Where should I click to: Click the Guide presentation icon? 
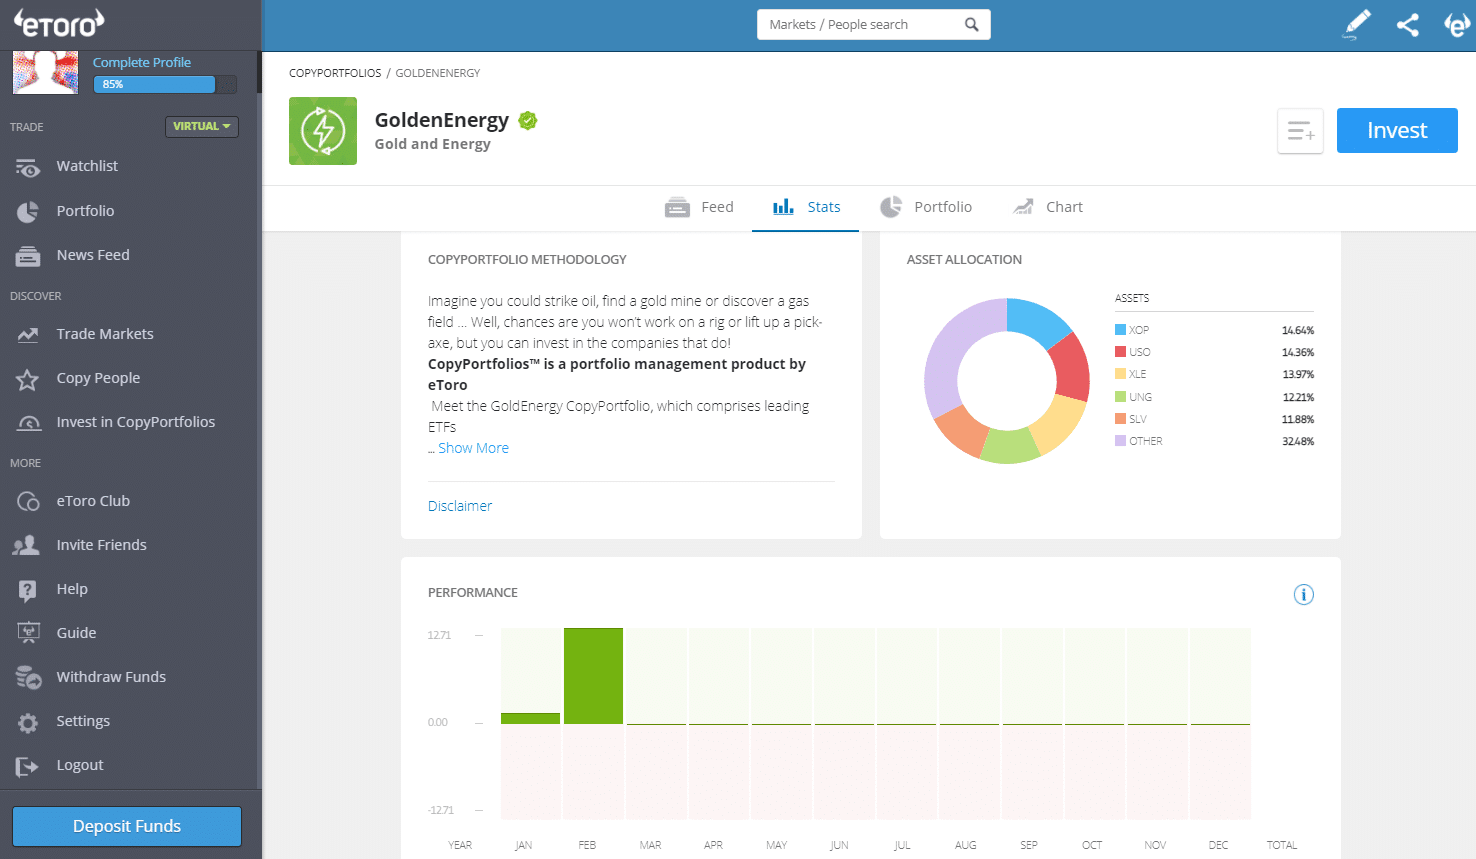click(28, 633)
